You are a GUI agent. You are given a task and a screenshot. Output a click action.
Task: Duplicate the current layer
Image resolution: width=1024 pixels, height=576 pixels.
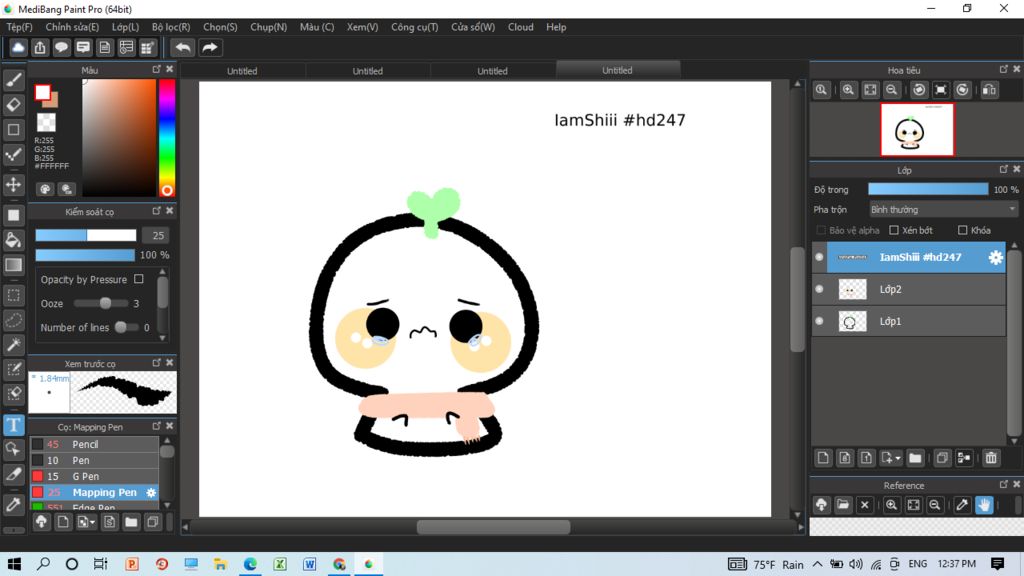tap(942, 458)
